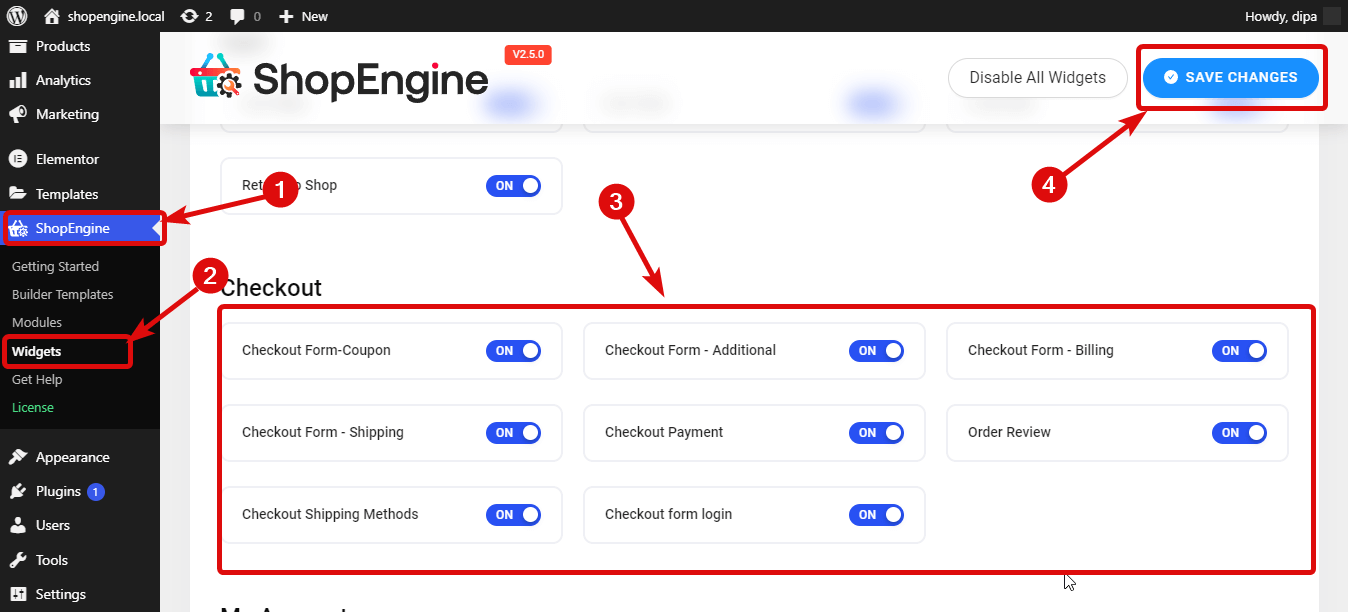Click Disable All Widgets button
This screenshot has height=612, width=1348.
click(x=1038, y=78)
